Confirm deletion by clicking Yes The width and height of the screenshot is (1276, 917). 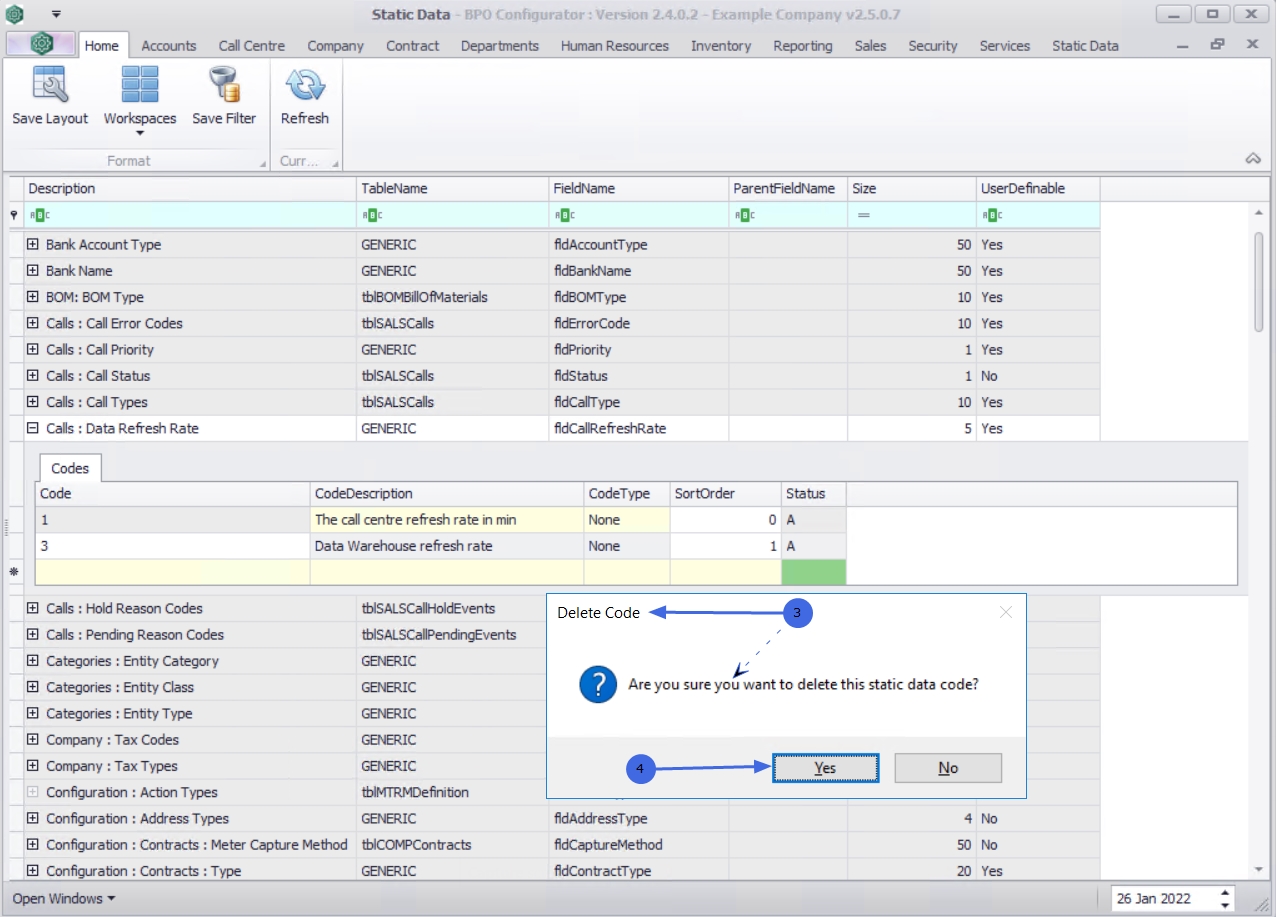pos(825,768)
